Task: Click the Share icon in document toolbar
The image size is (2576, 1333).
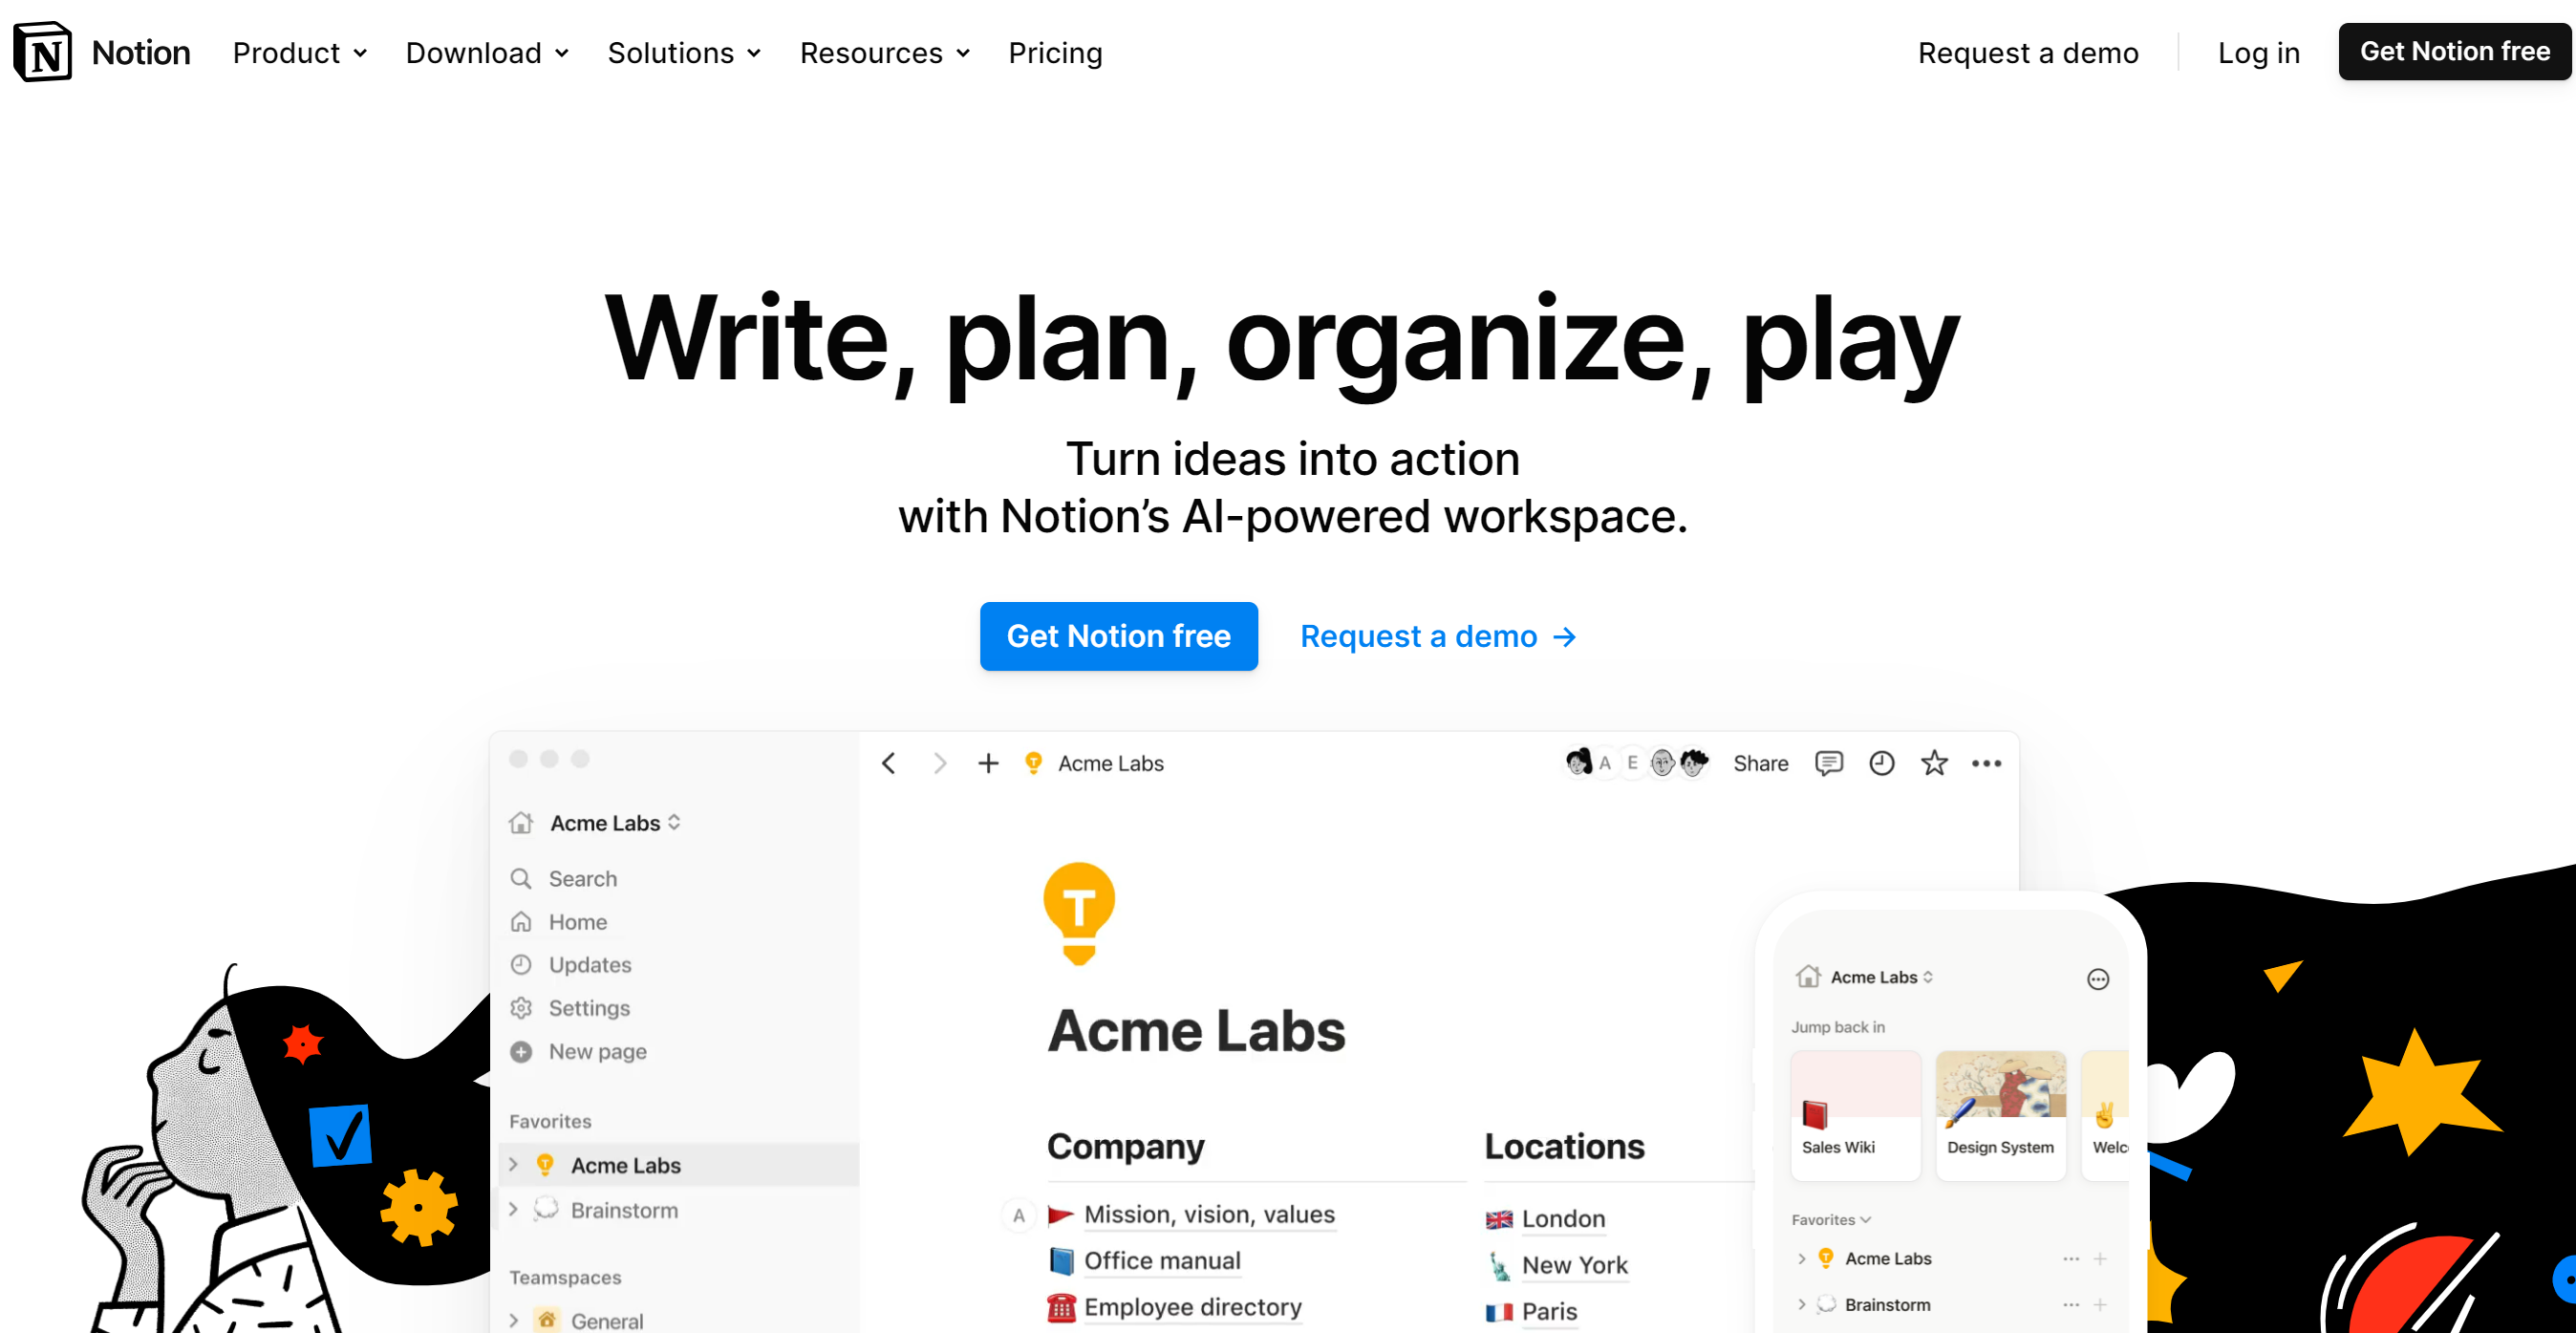Action: [x=1760, y=762]
